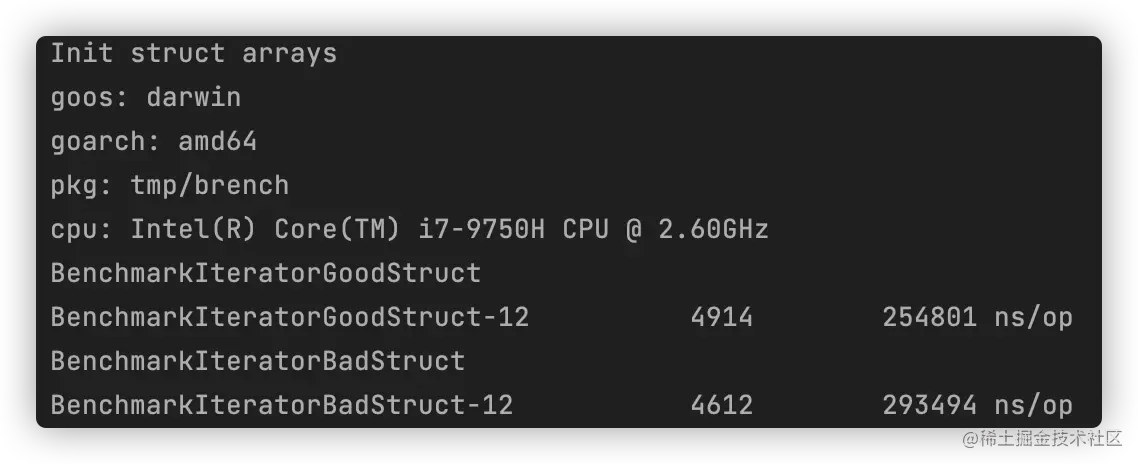Click the "i7-9750H" processor model text

(x=481, y=230)
